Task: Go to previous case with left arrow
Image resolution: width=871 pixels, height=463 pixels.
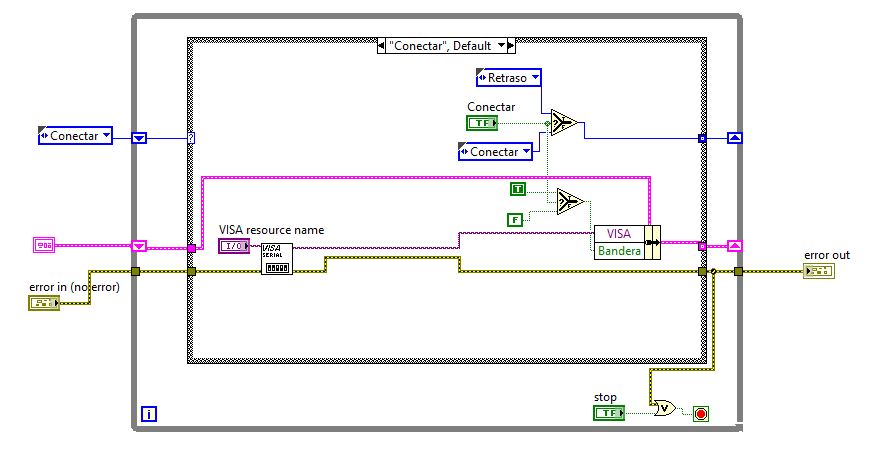Action: pyautogui.click(x=381, y=46)
